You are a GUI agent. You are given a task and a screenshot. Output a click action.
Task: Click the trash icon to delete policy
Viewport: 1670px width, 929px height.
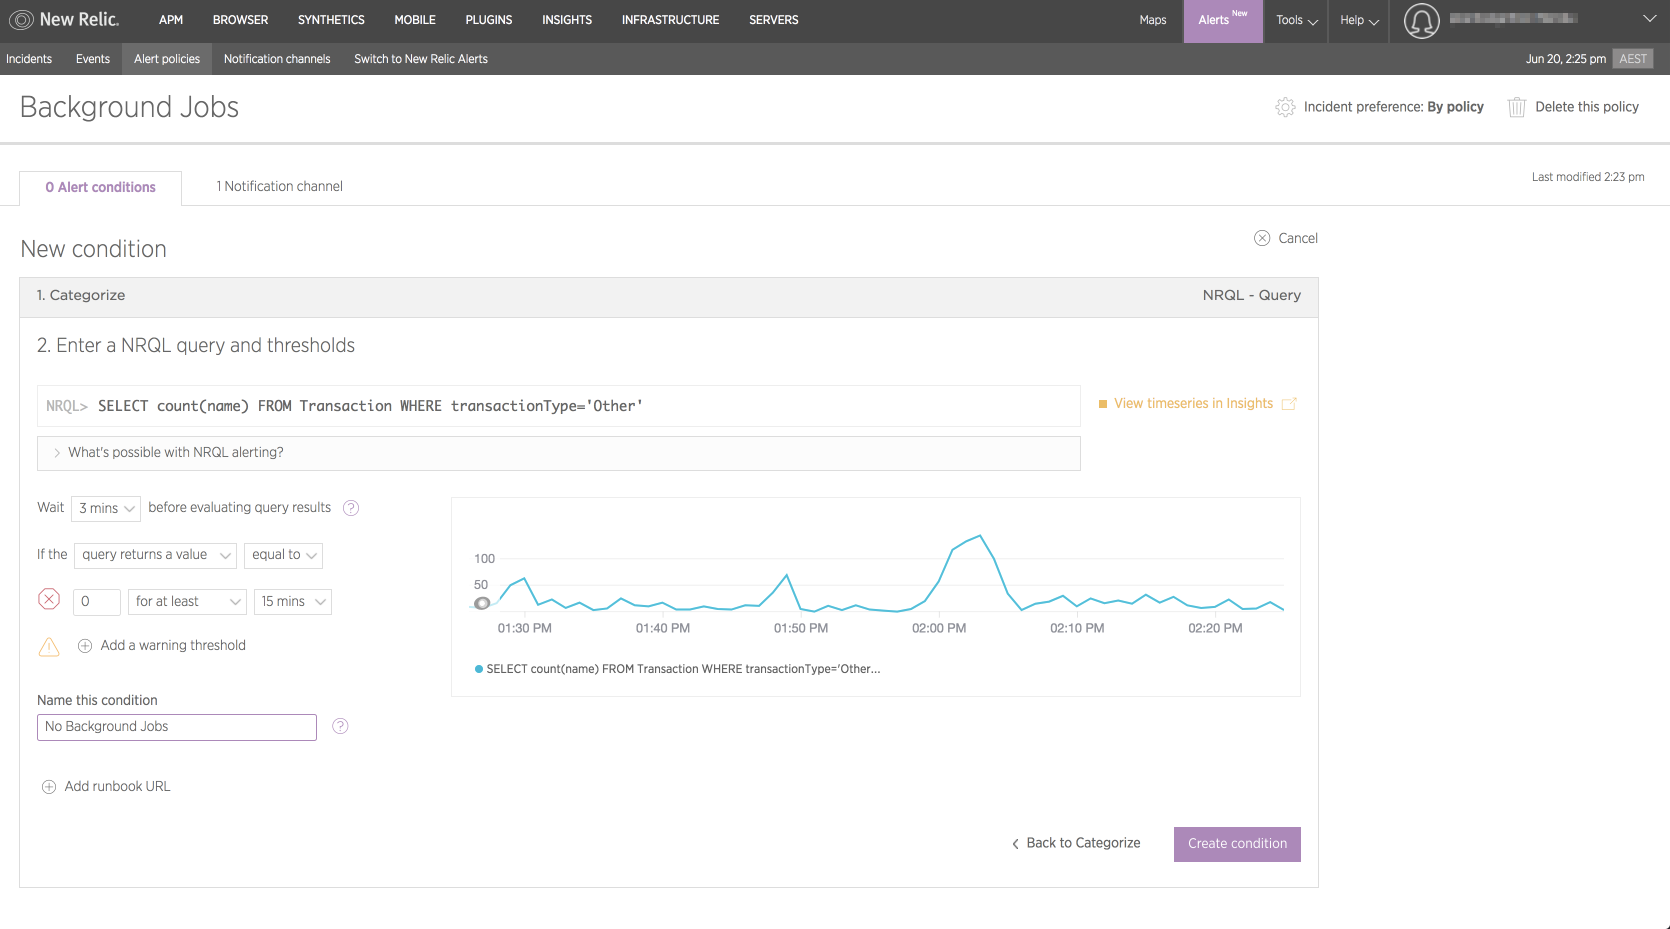tap(1516, 107)
